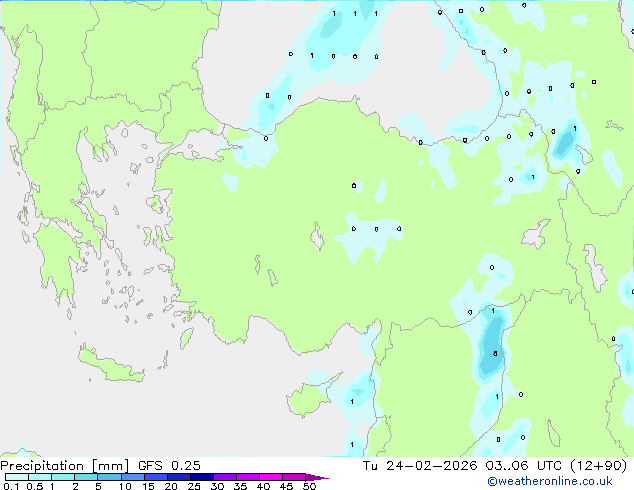Click the '50' legend scale label
The width and height of the screenshot is (634, 490).
(309, 486)
